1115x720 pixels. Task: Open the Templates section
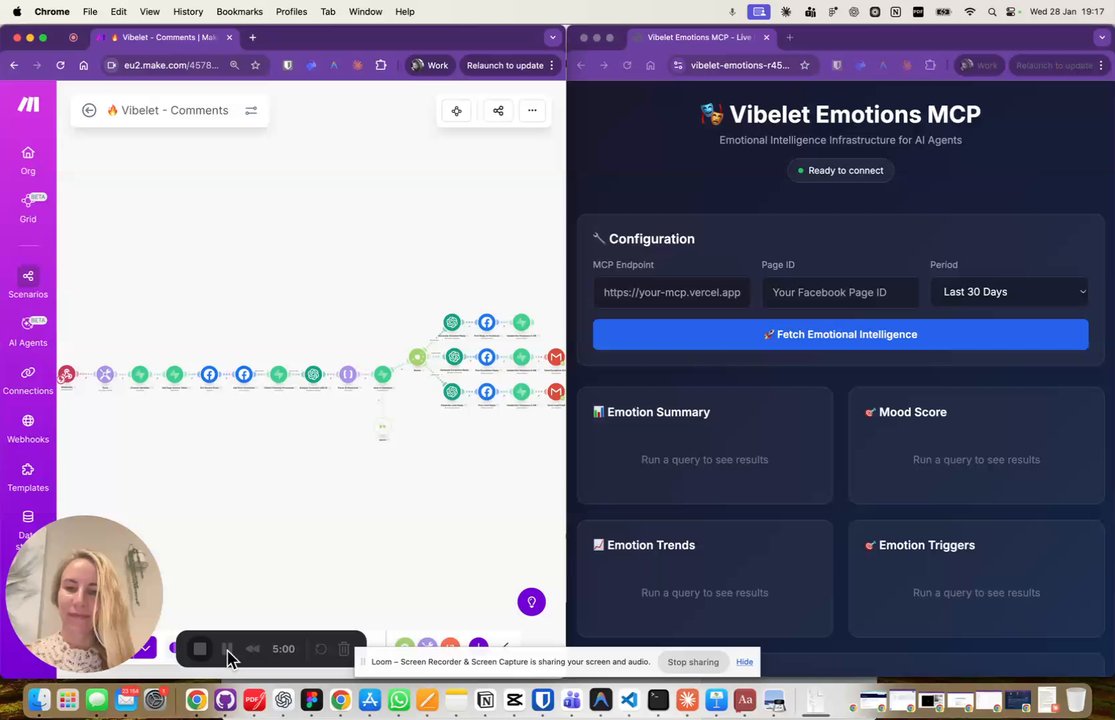click(x=28, y=477)
